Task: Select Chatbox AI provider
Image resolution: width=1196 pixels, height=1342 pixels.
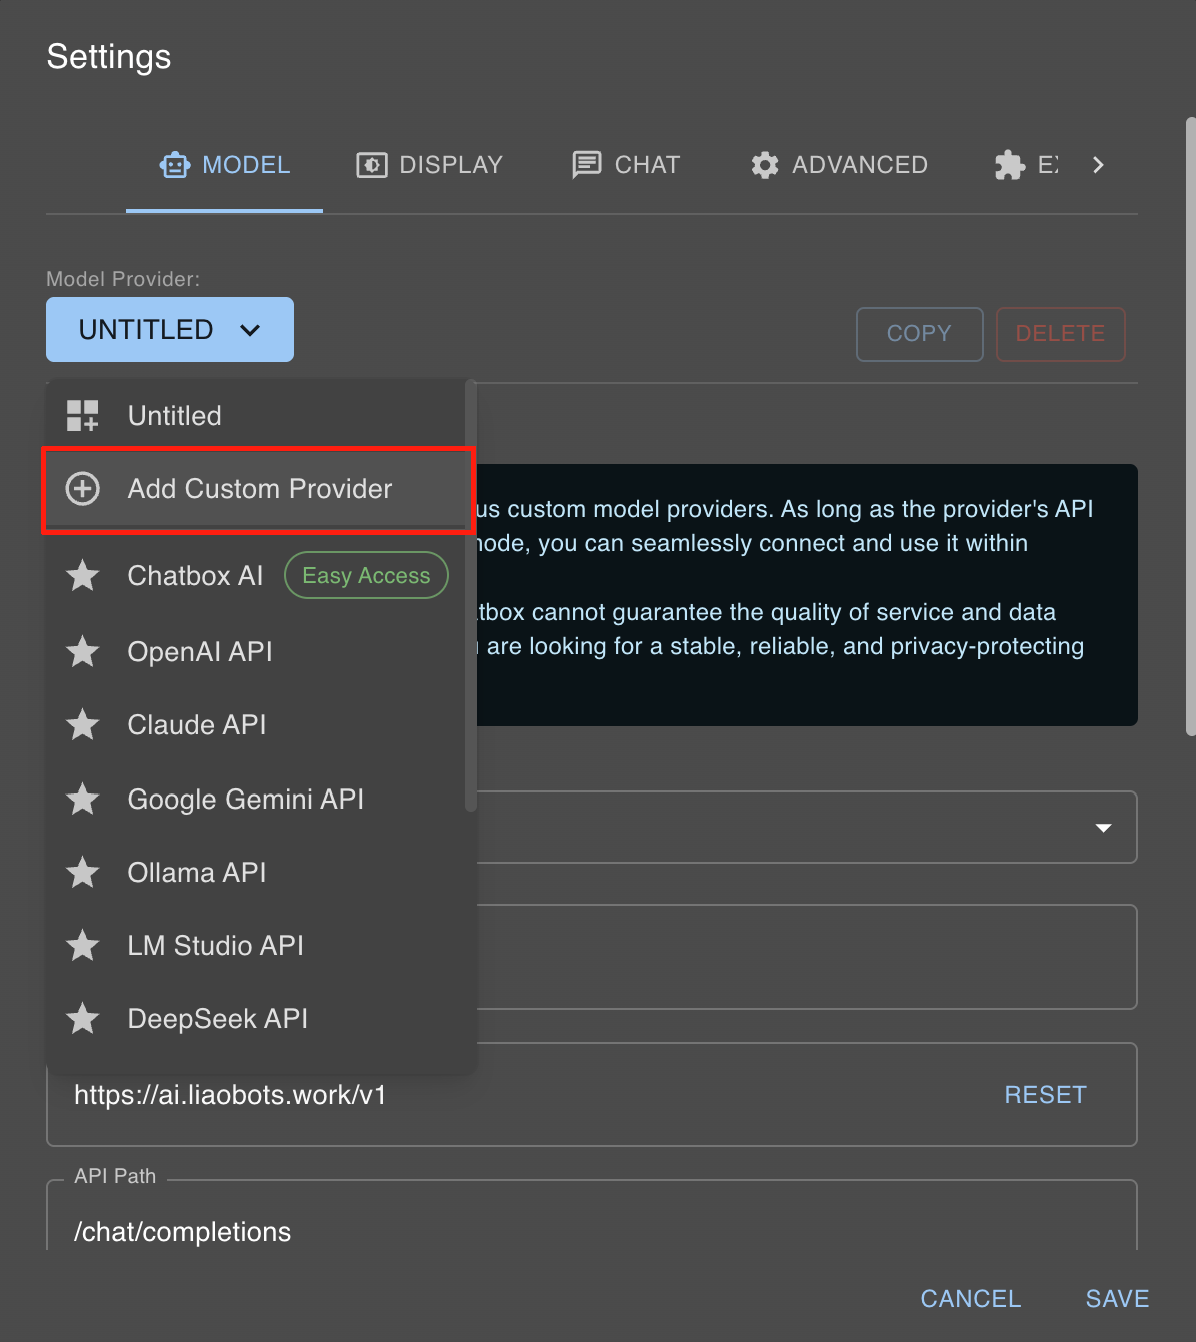Action: [257, 576]
